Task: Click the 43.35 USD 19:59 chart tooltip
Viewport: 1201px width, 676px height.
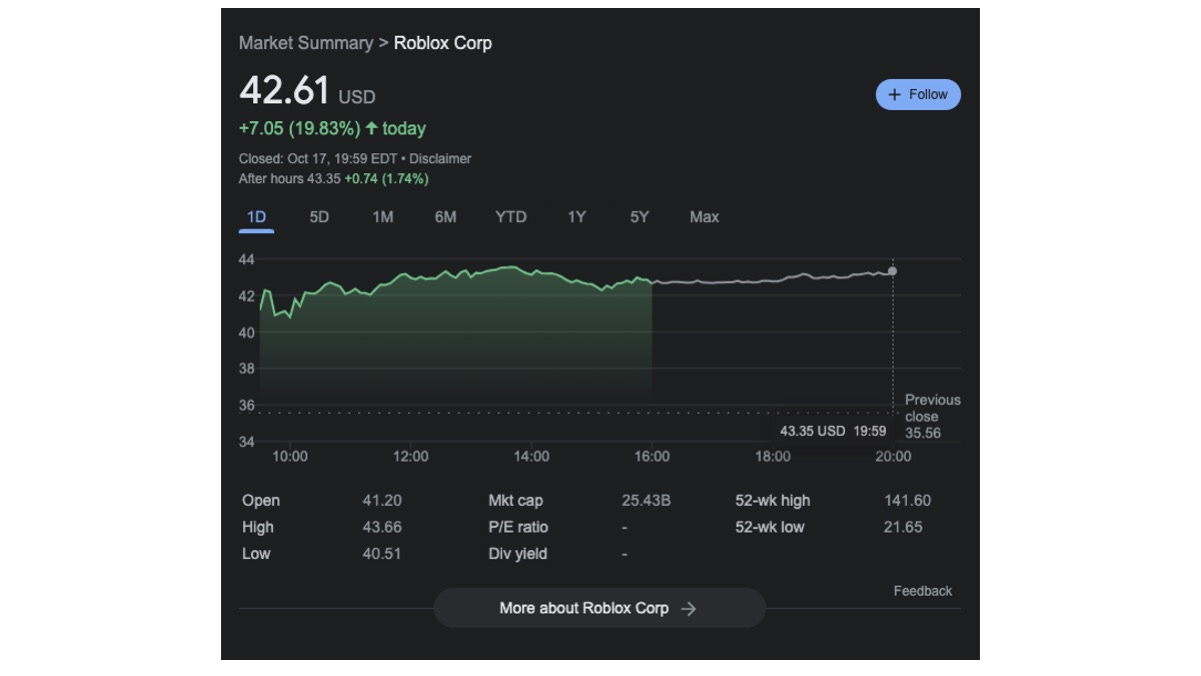Action: [833, 431]
